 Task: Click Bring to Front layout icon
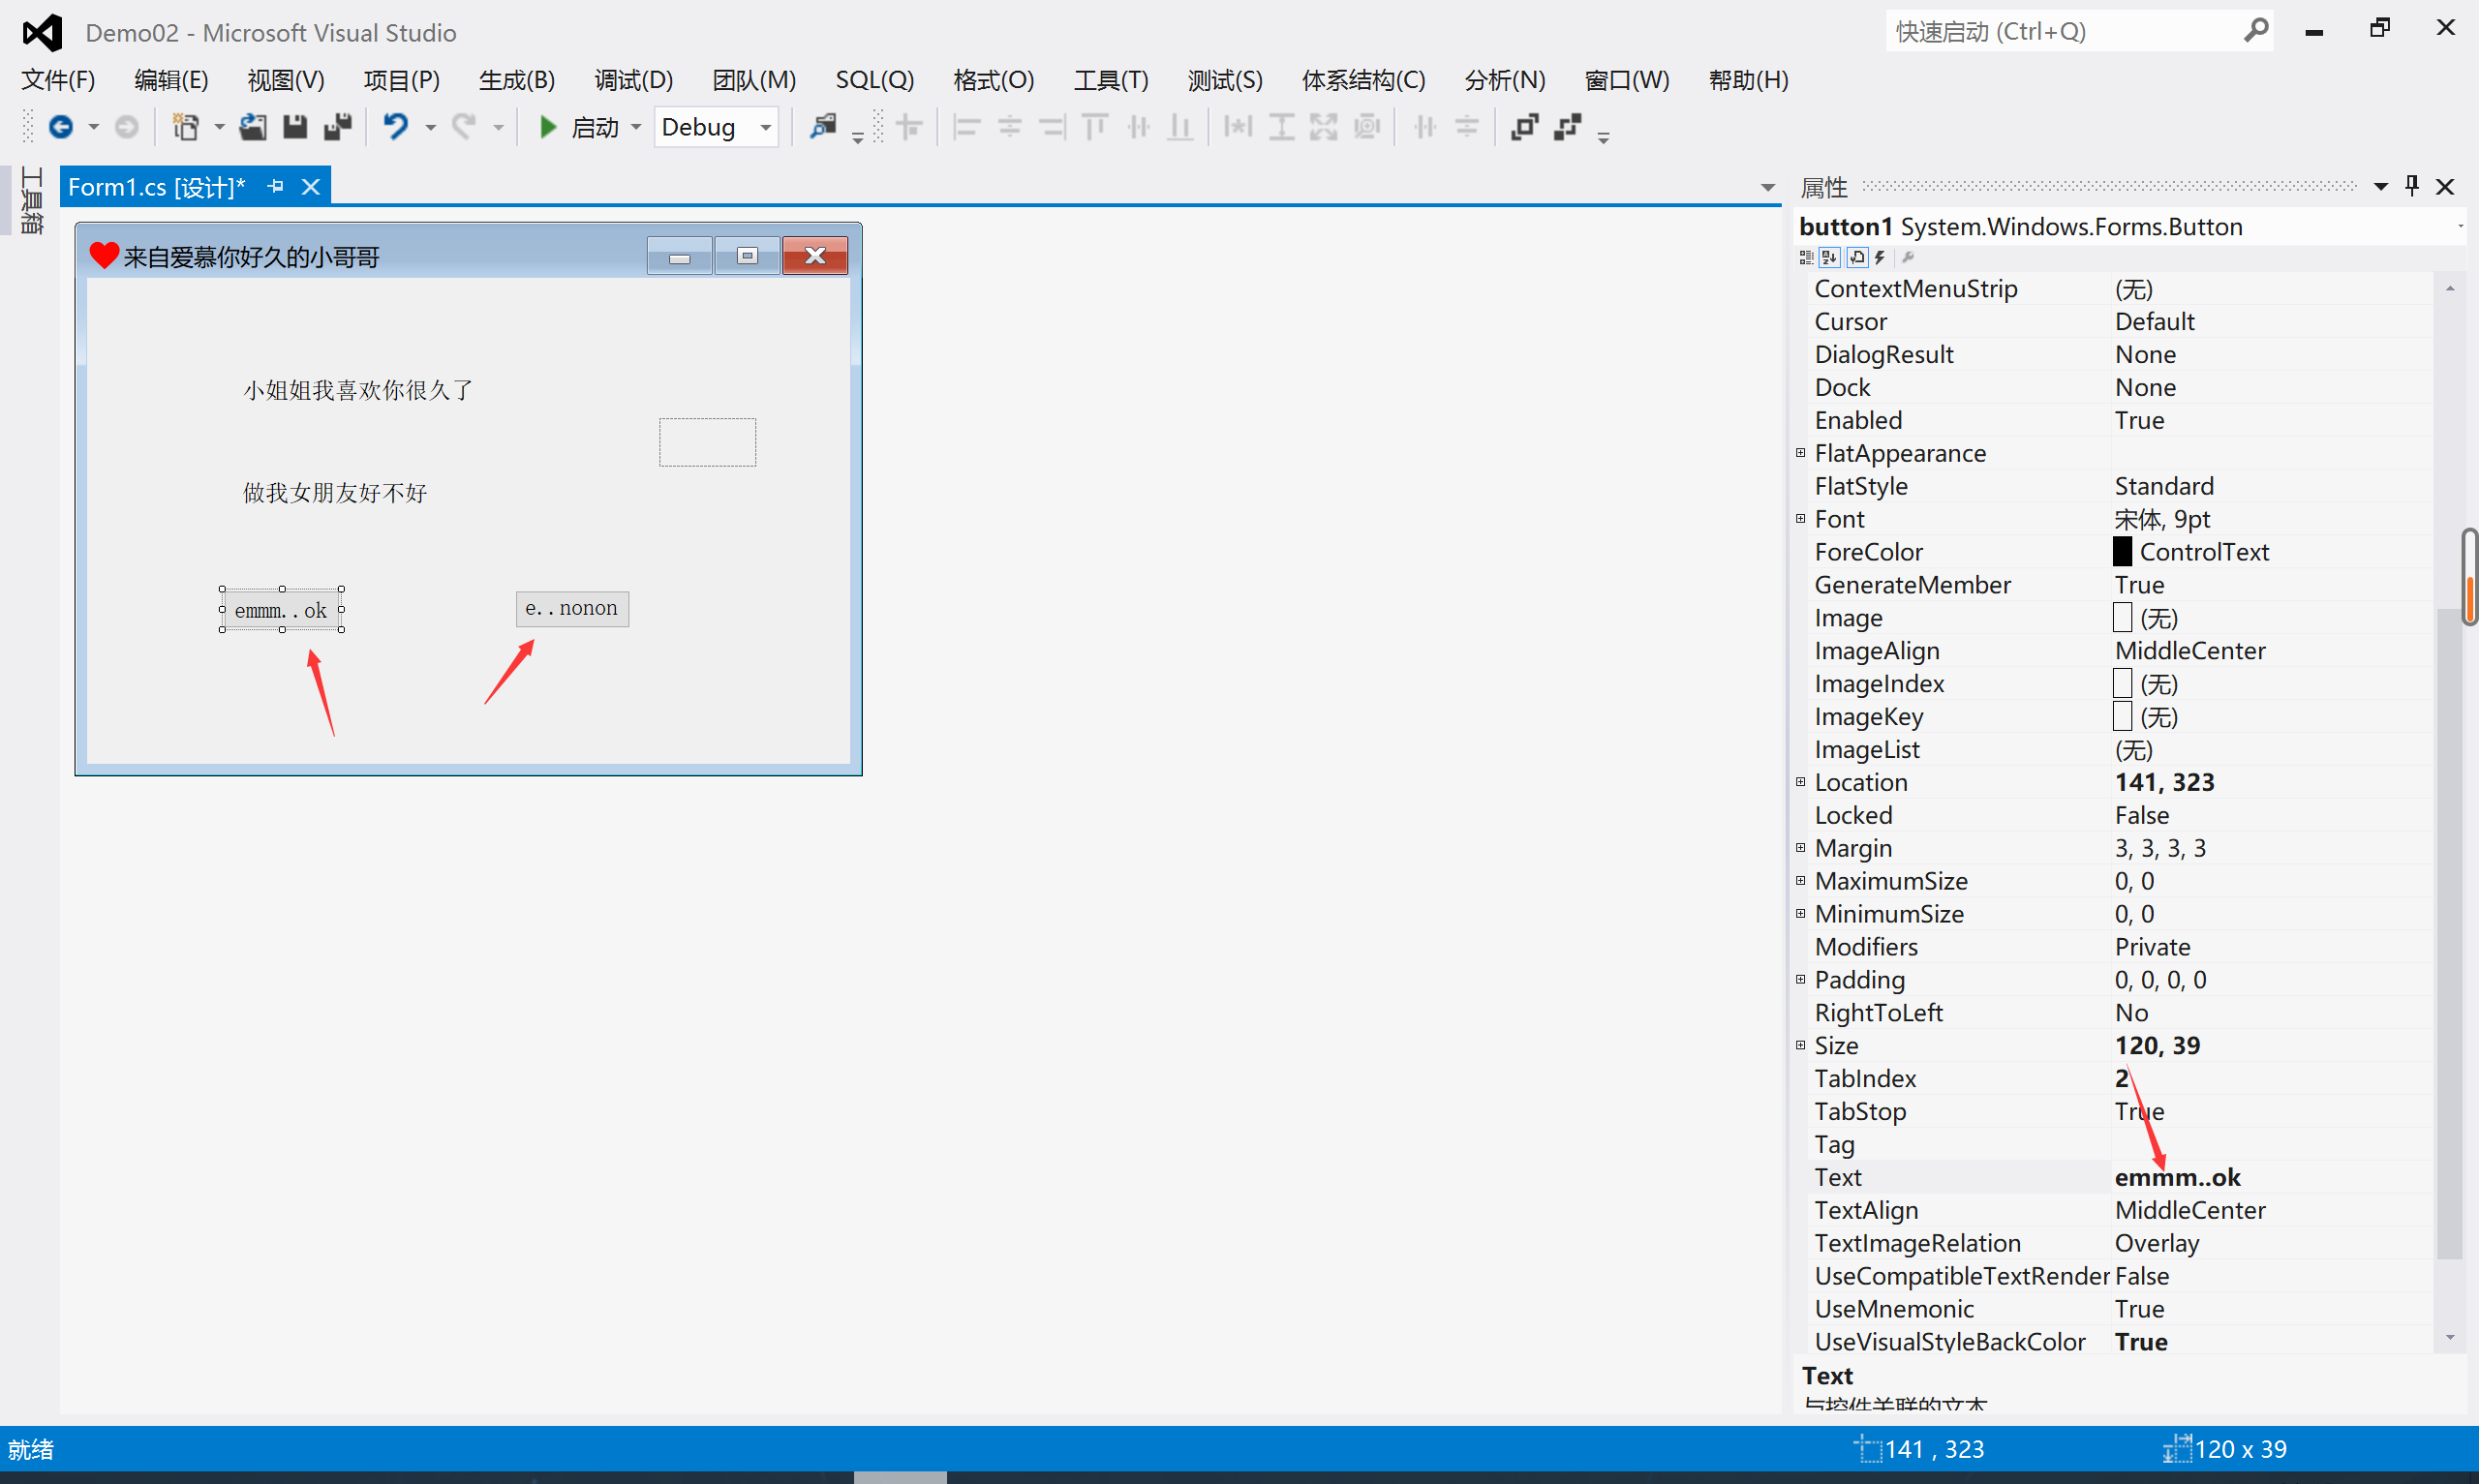click(1525, 127)
